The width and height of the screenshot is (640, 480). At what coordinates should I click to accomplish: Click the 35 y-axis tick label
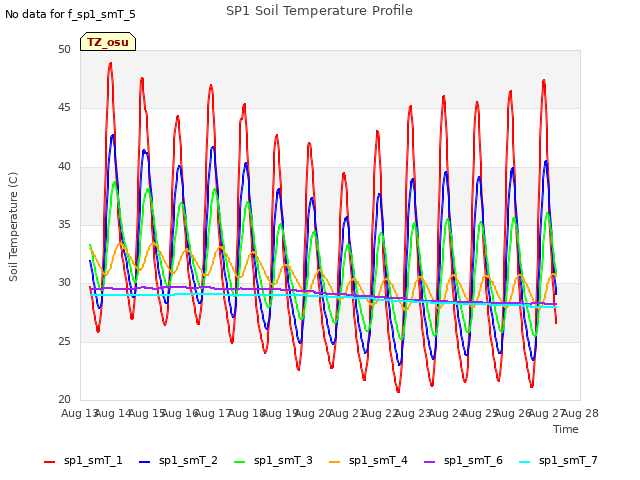(x=64, y=224)
